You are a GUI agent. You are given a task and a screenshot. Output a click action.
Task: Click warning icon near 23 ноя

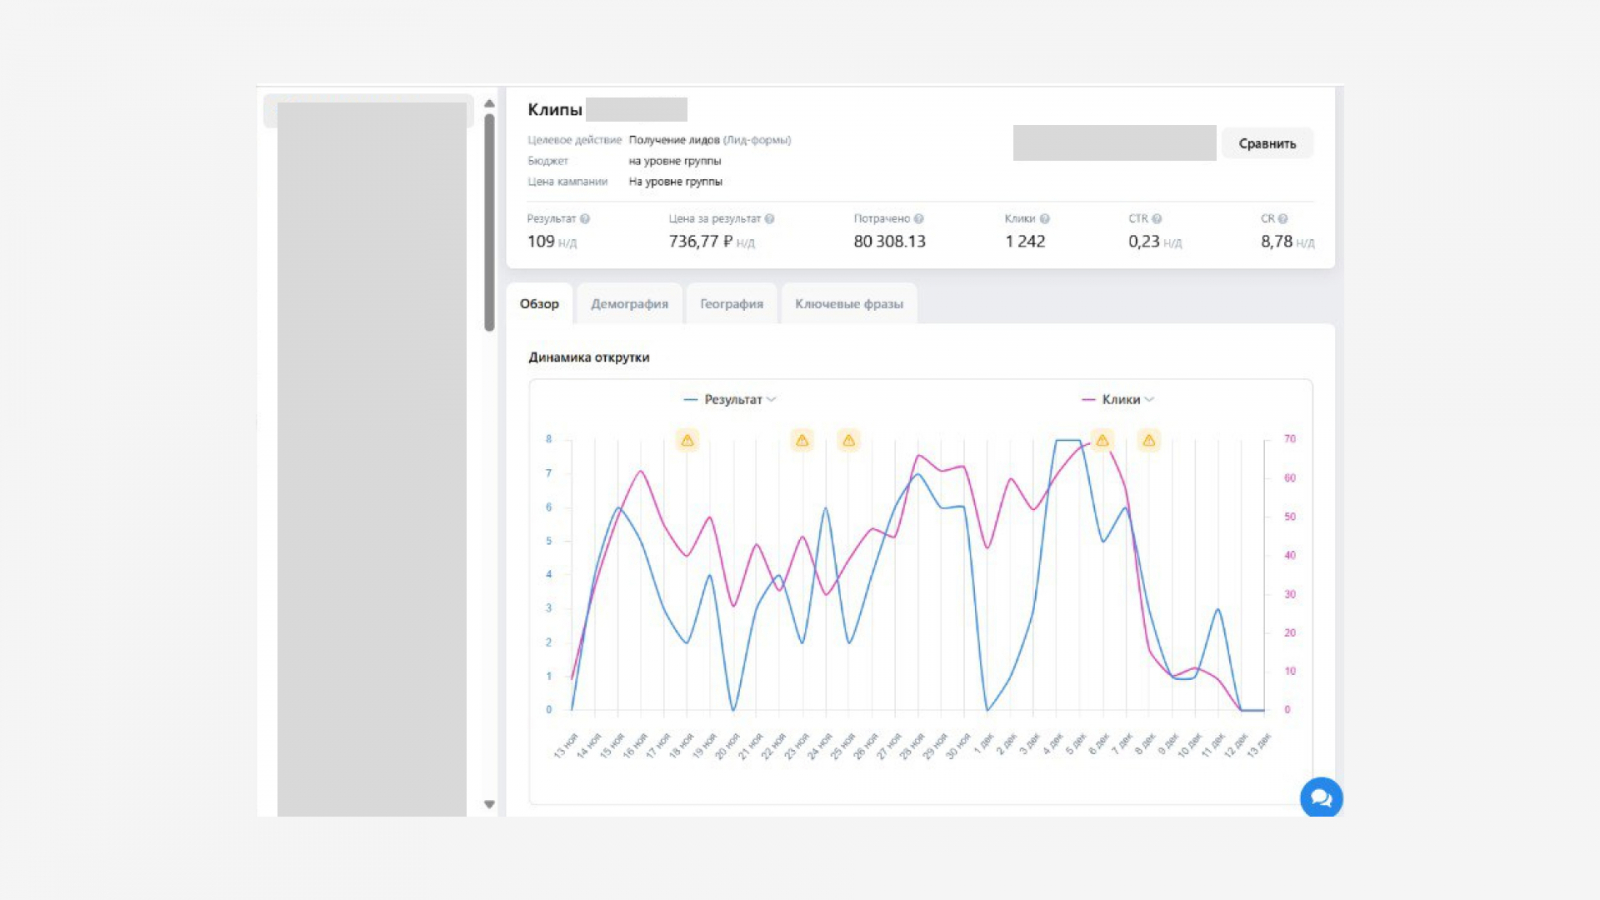click(x=802, y=440)
